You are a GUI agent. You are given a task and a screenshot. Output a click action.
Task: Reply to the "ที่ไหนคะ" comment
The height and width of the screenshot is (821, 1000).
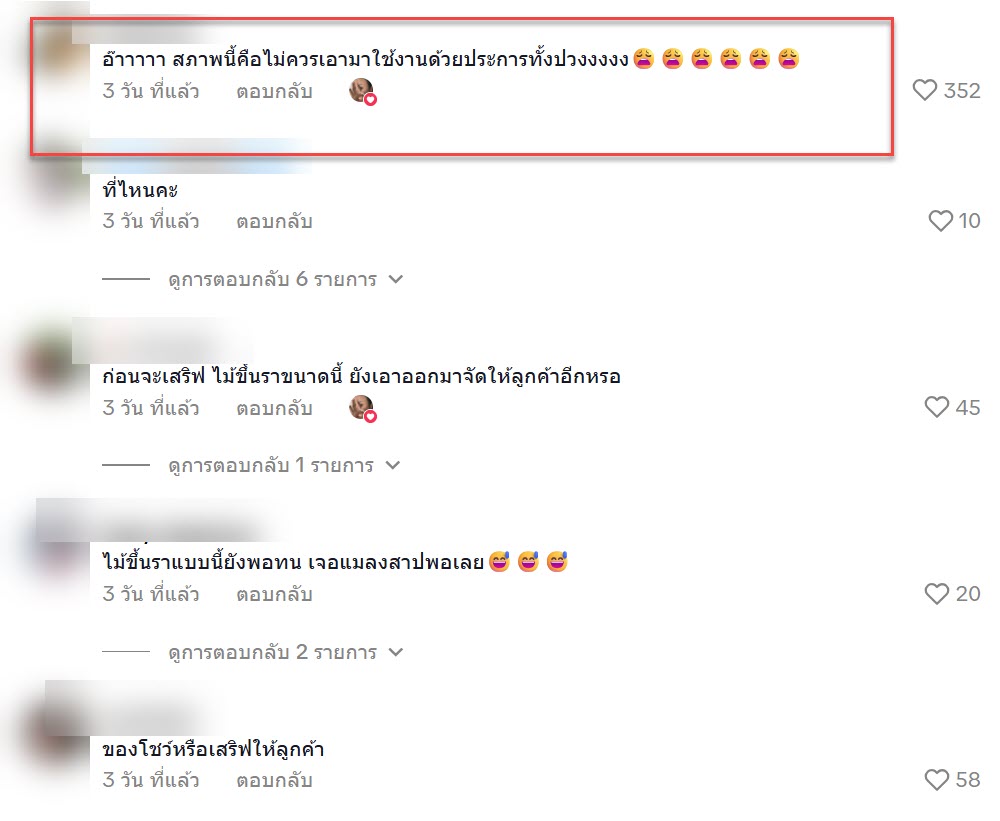coord(274,221)
